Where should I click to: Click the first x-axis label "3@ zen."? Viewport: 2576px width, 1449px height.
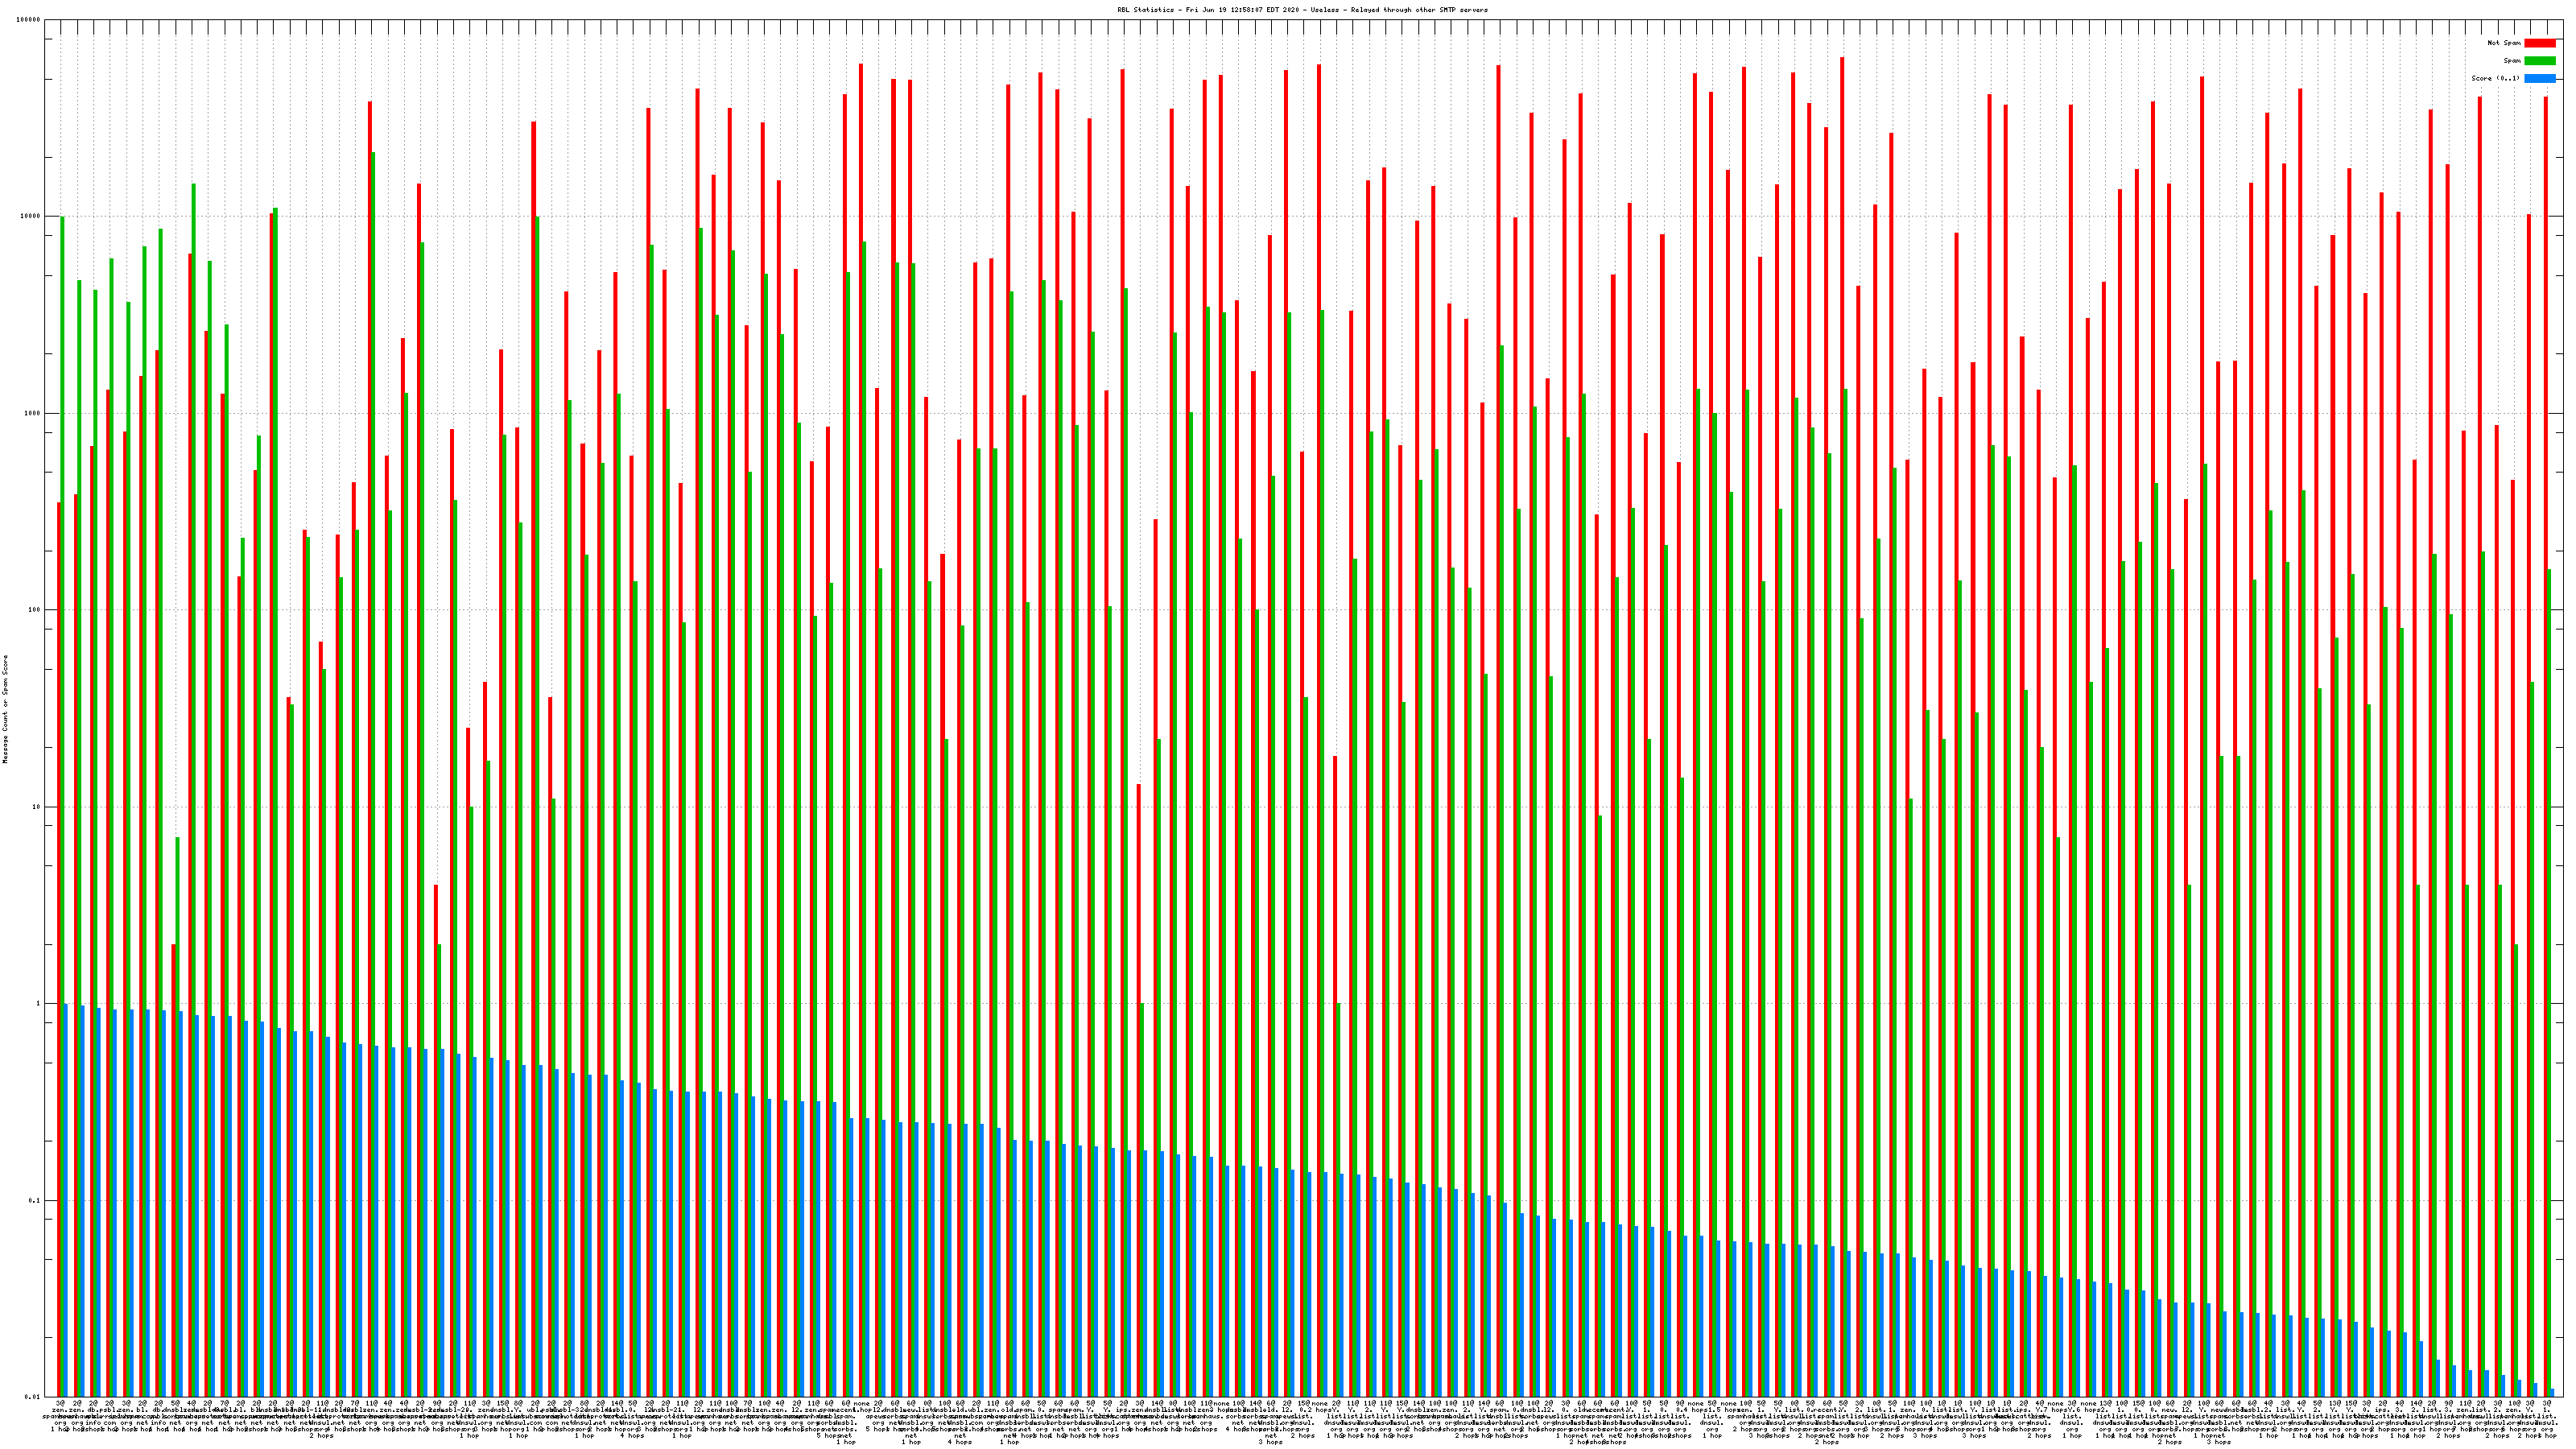[x=60, y=1407]
